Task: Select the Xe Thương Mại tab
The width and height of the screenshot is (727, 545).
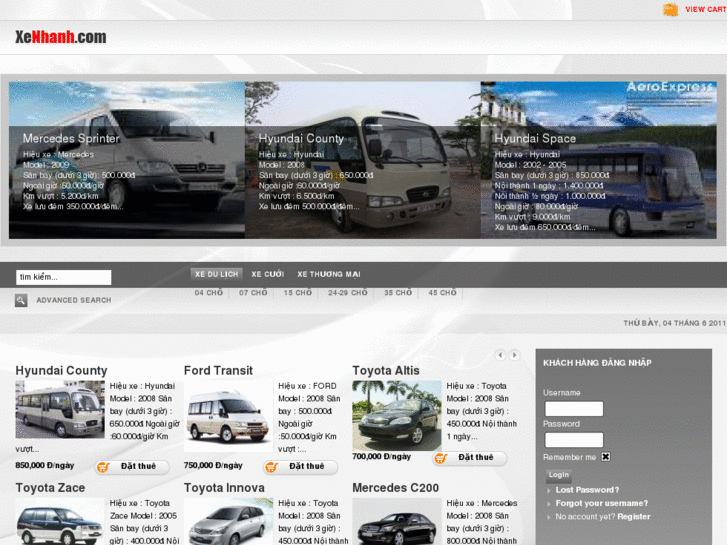Action: [x=329, y=274]
